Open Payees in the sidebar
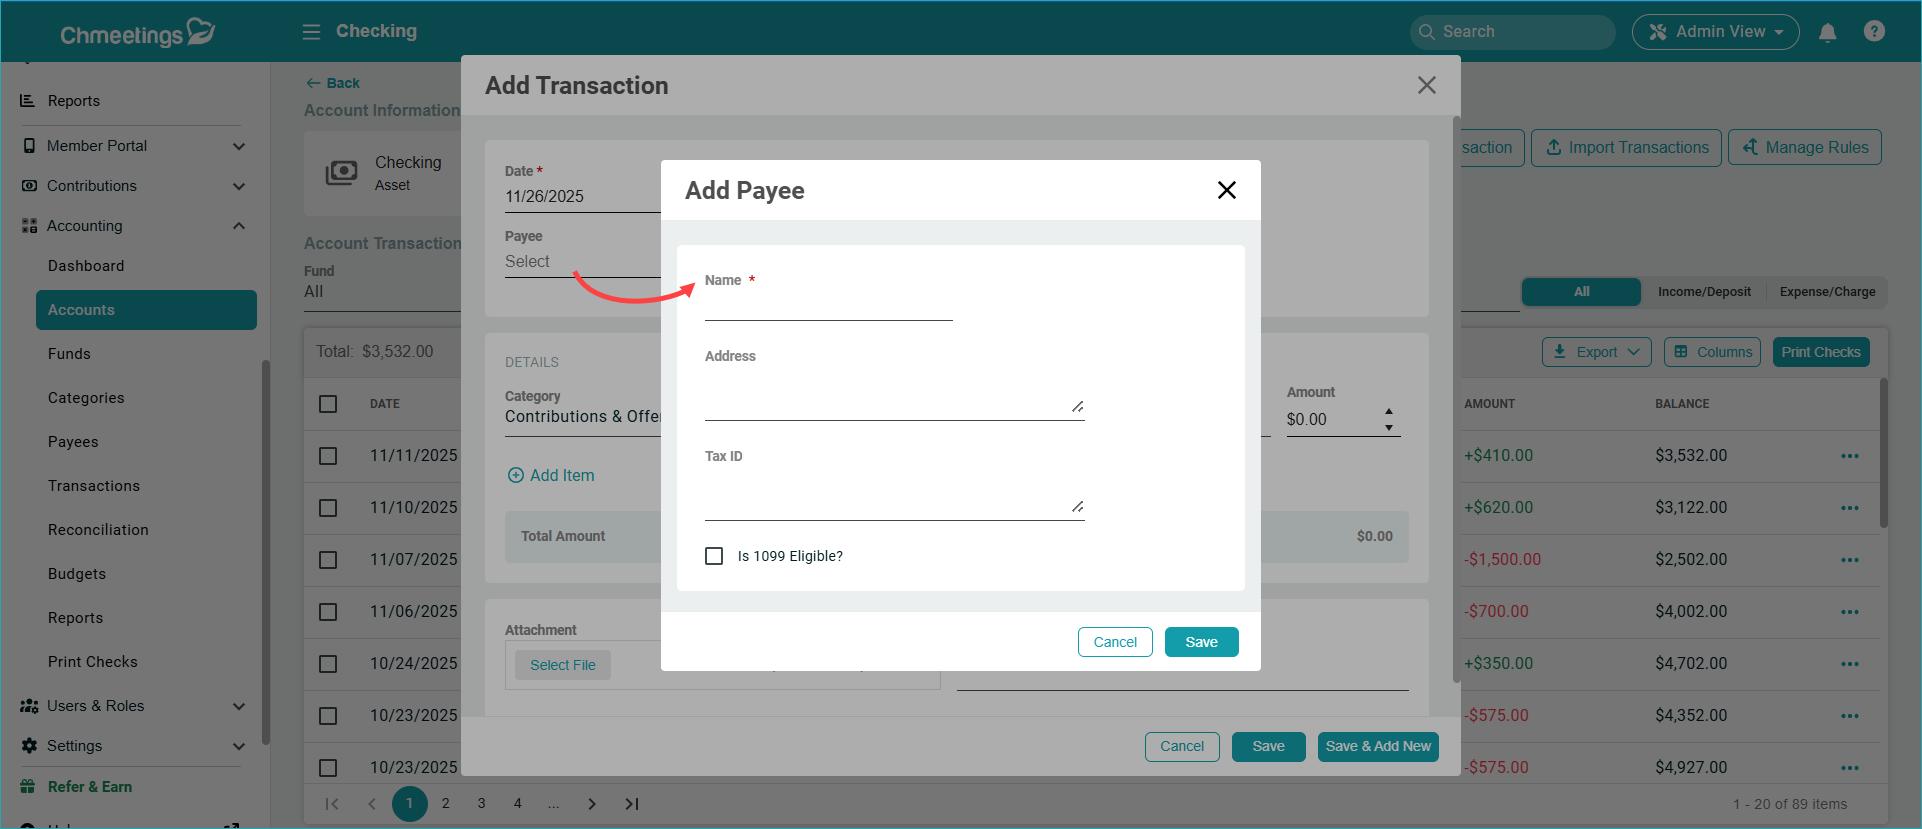The height and width of the screenshot is (829, 1922). pos(73,442)
